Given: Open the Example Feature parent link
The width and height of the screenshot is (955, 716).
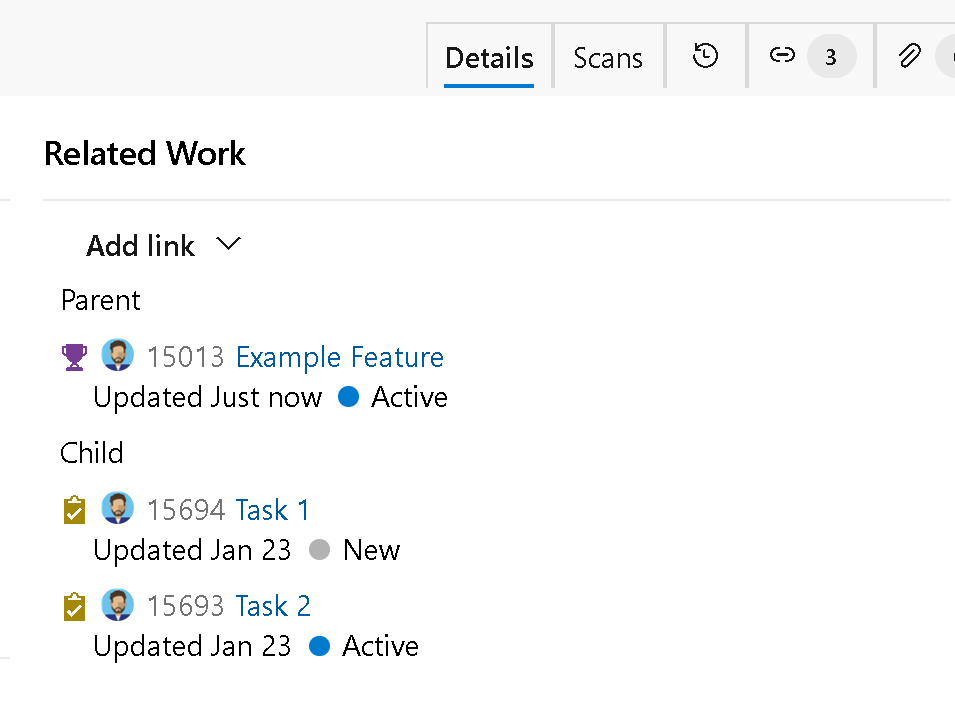Looking at the screenshot, I should (x=340, y=357).
